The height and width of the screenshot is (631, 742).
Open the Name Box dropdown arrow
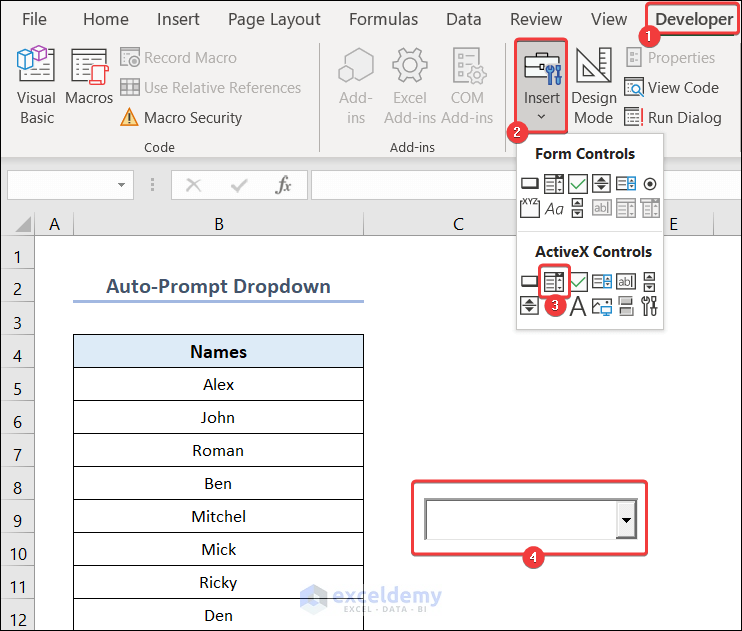pos(122,185)
